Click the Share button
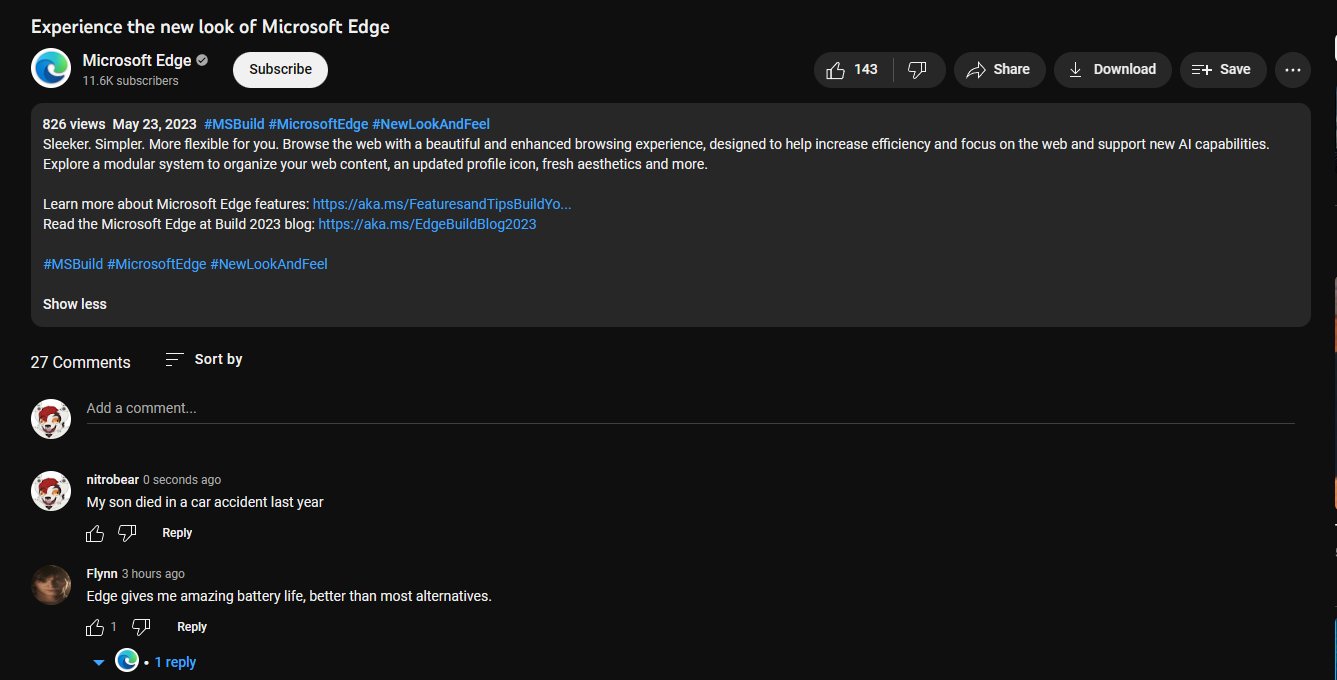The height and width of the screenshot is (680, 1337). [x=999, y=70]
